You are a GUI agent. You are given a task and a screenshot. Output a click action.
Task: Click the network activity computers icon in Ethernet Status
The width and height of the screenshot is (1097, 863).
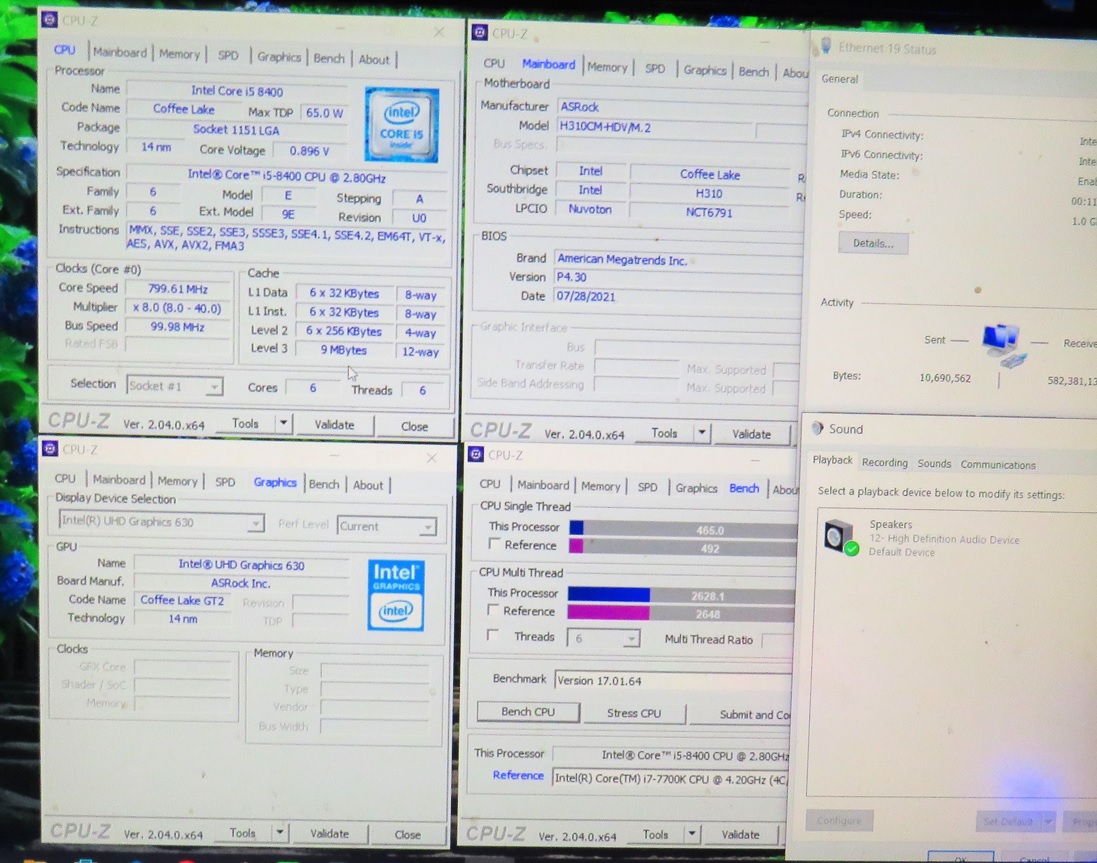(x=1001, y=345)
